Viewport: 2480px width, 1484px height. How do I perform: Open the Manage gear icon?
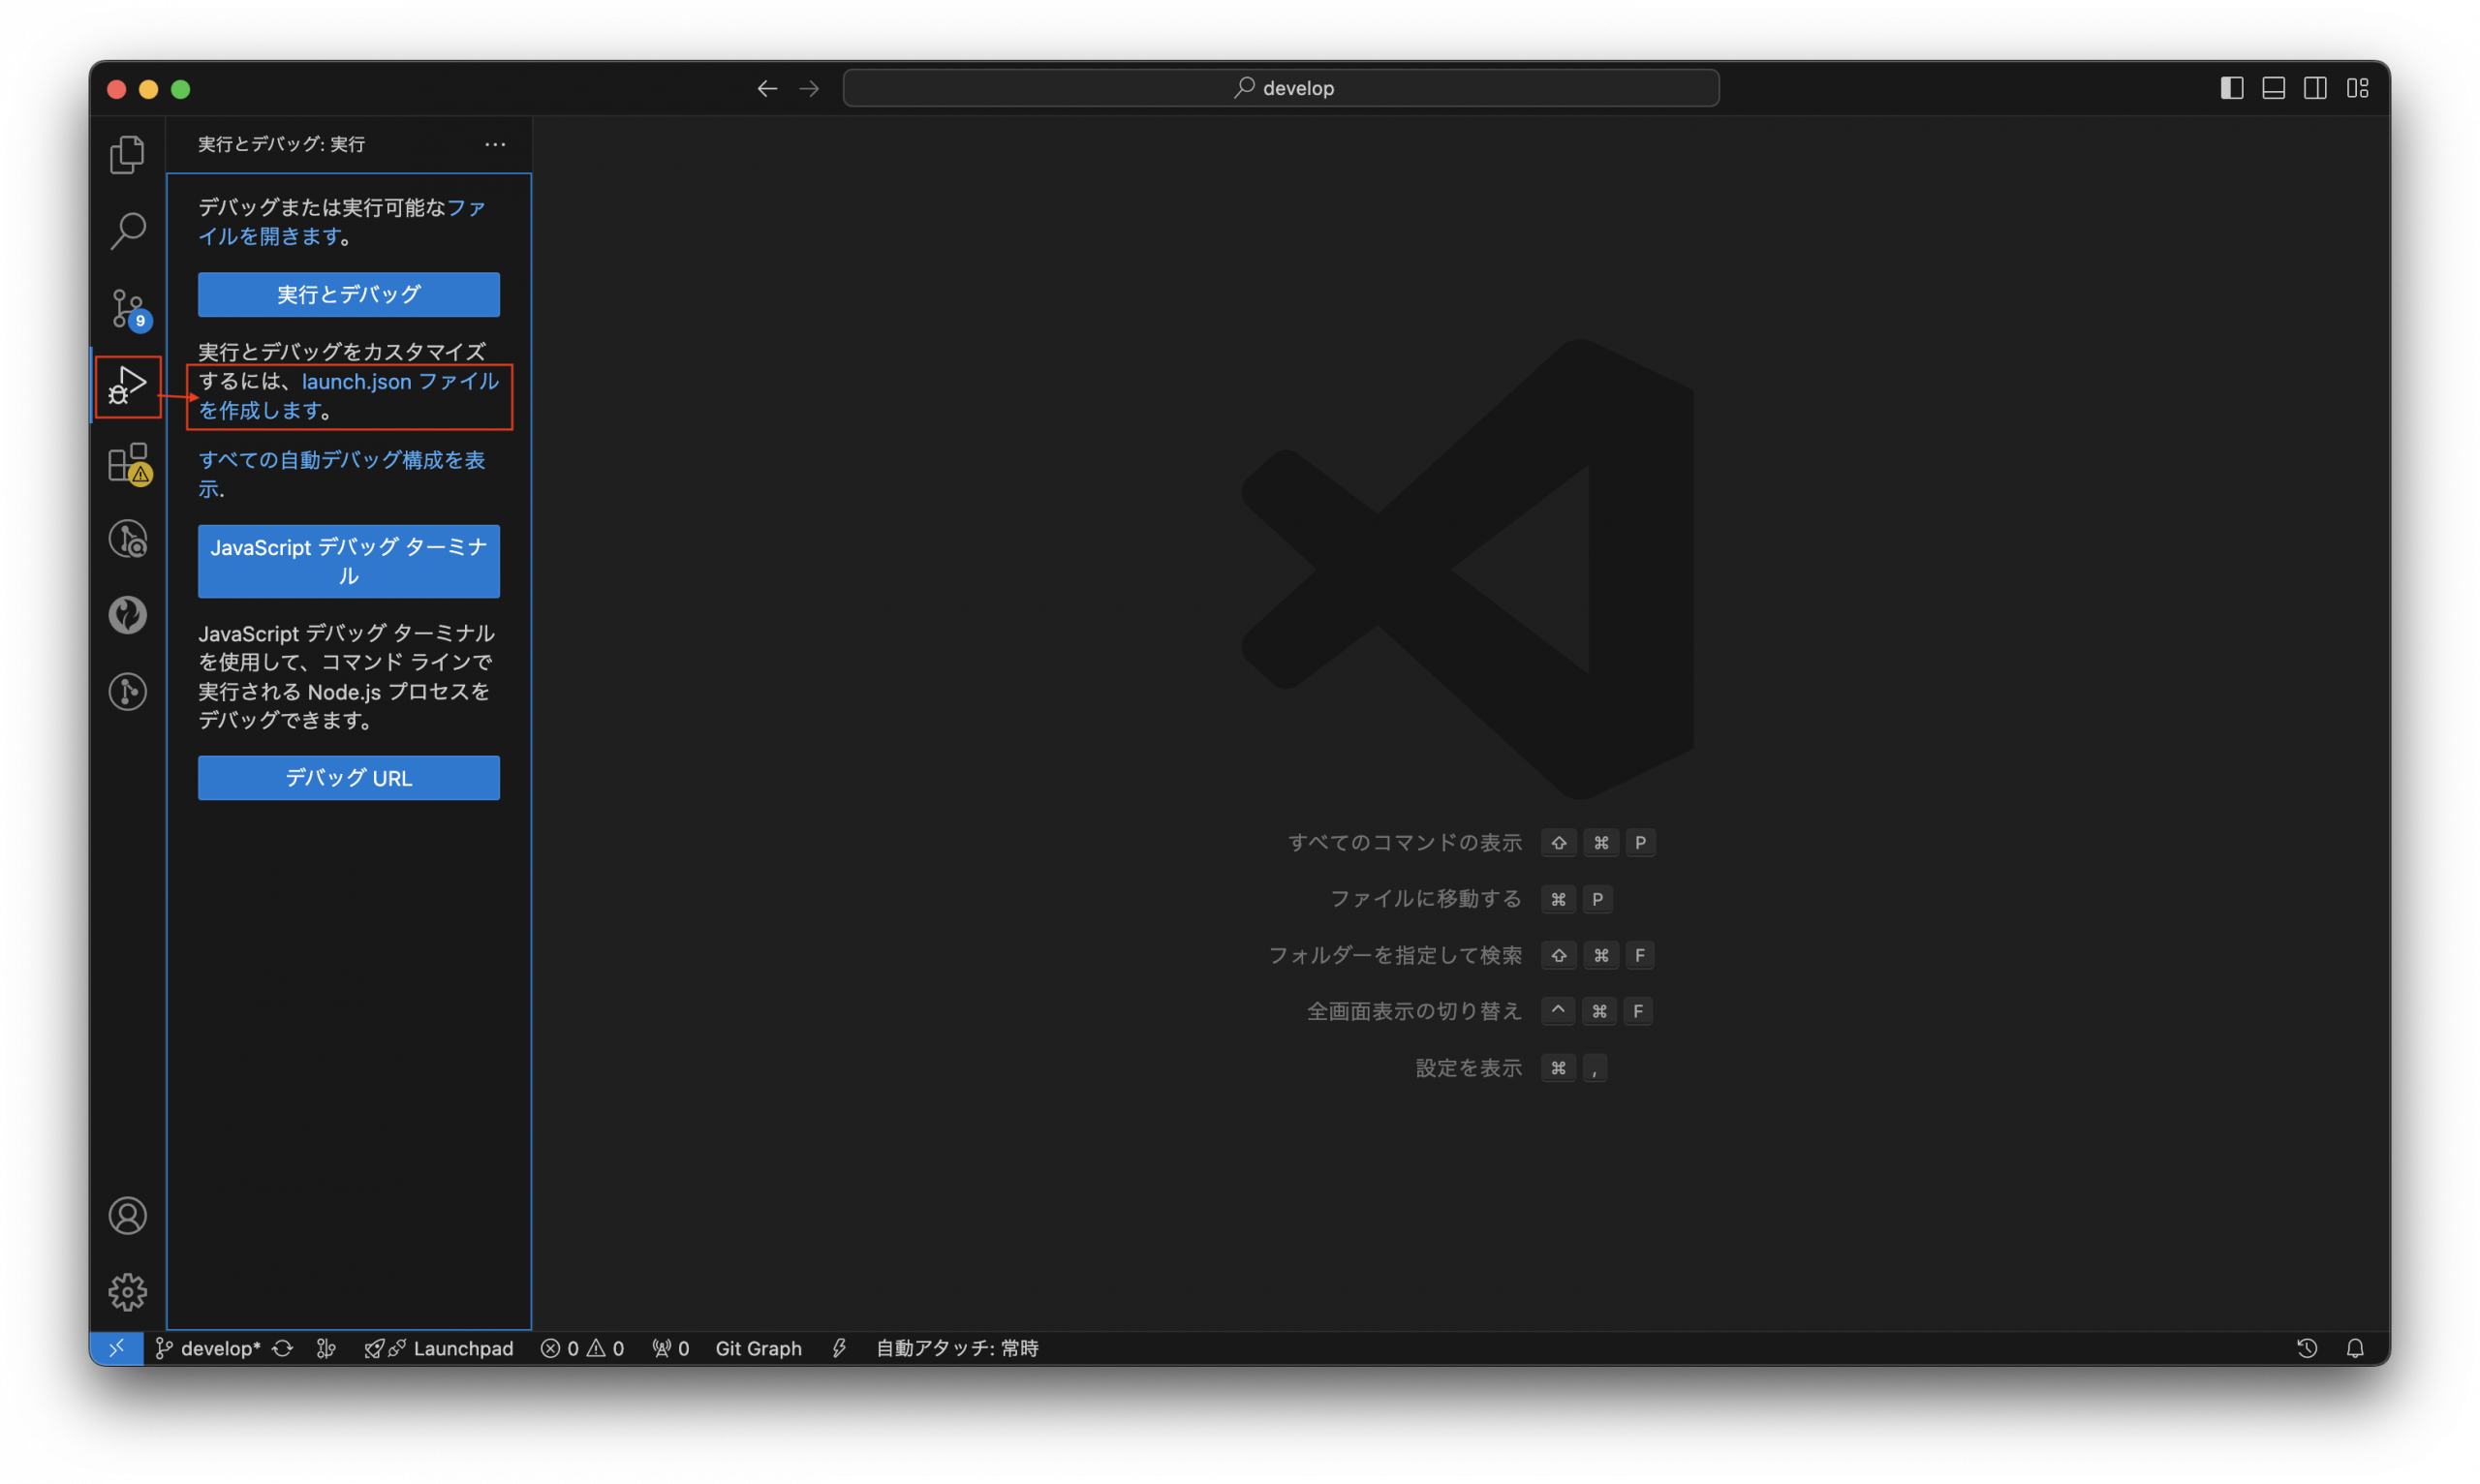[127, 1292]
